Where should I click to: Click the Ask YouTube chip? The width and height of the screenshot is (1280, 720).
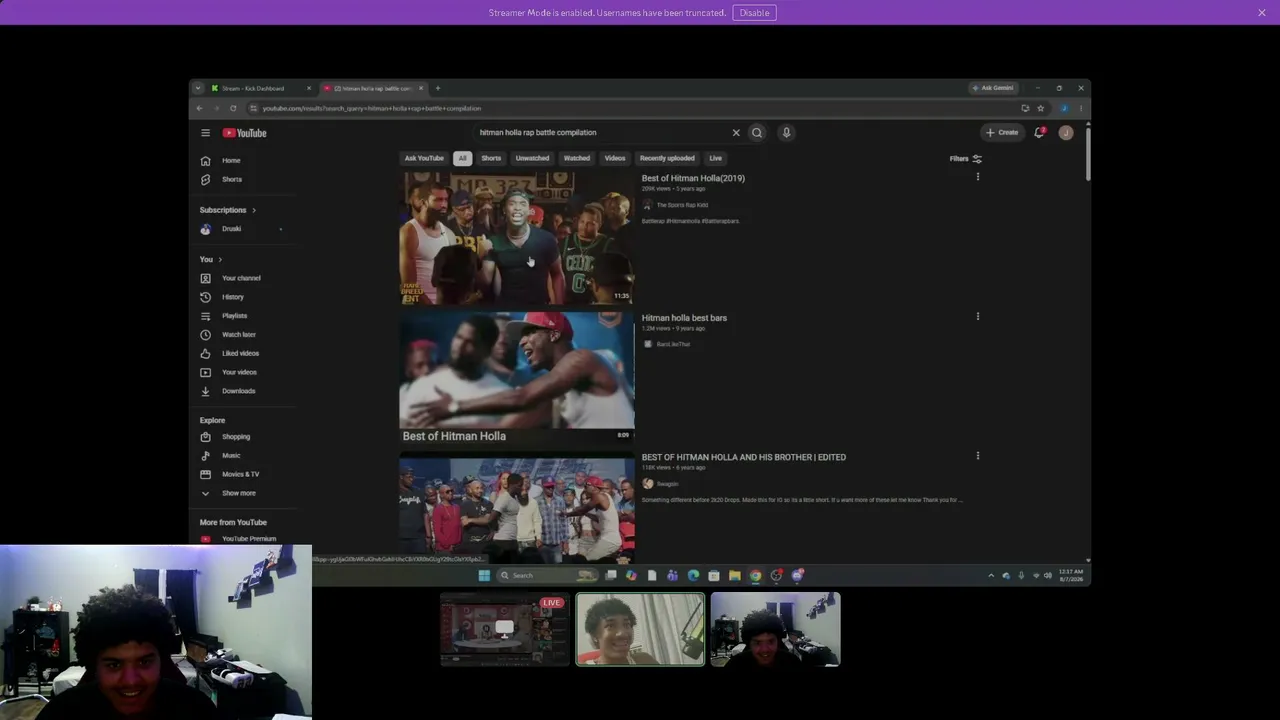(x=424, y=158)
